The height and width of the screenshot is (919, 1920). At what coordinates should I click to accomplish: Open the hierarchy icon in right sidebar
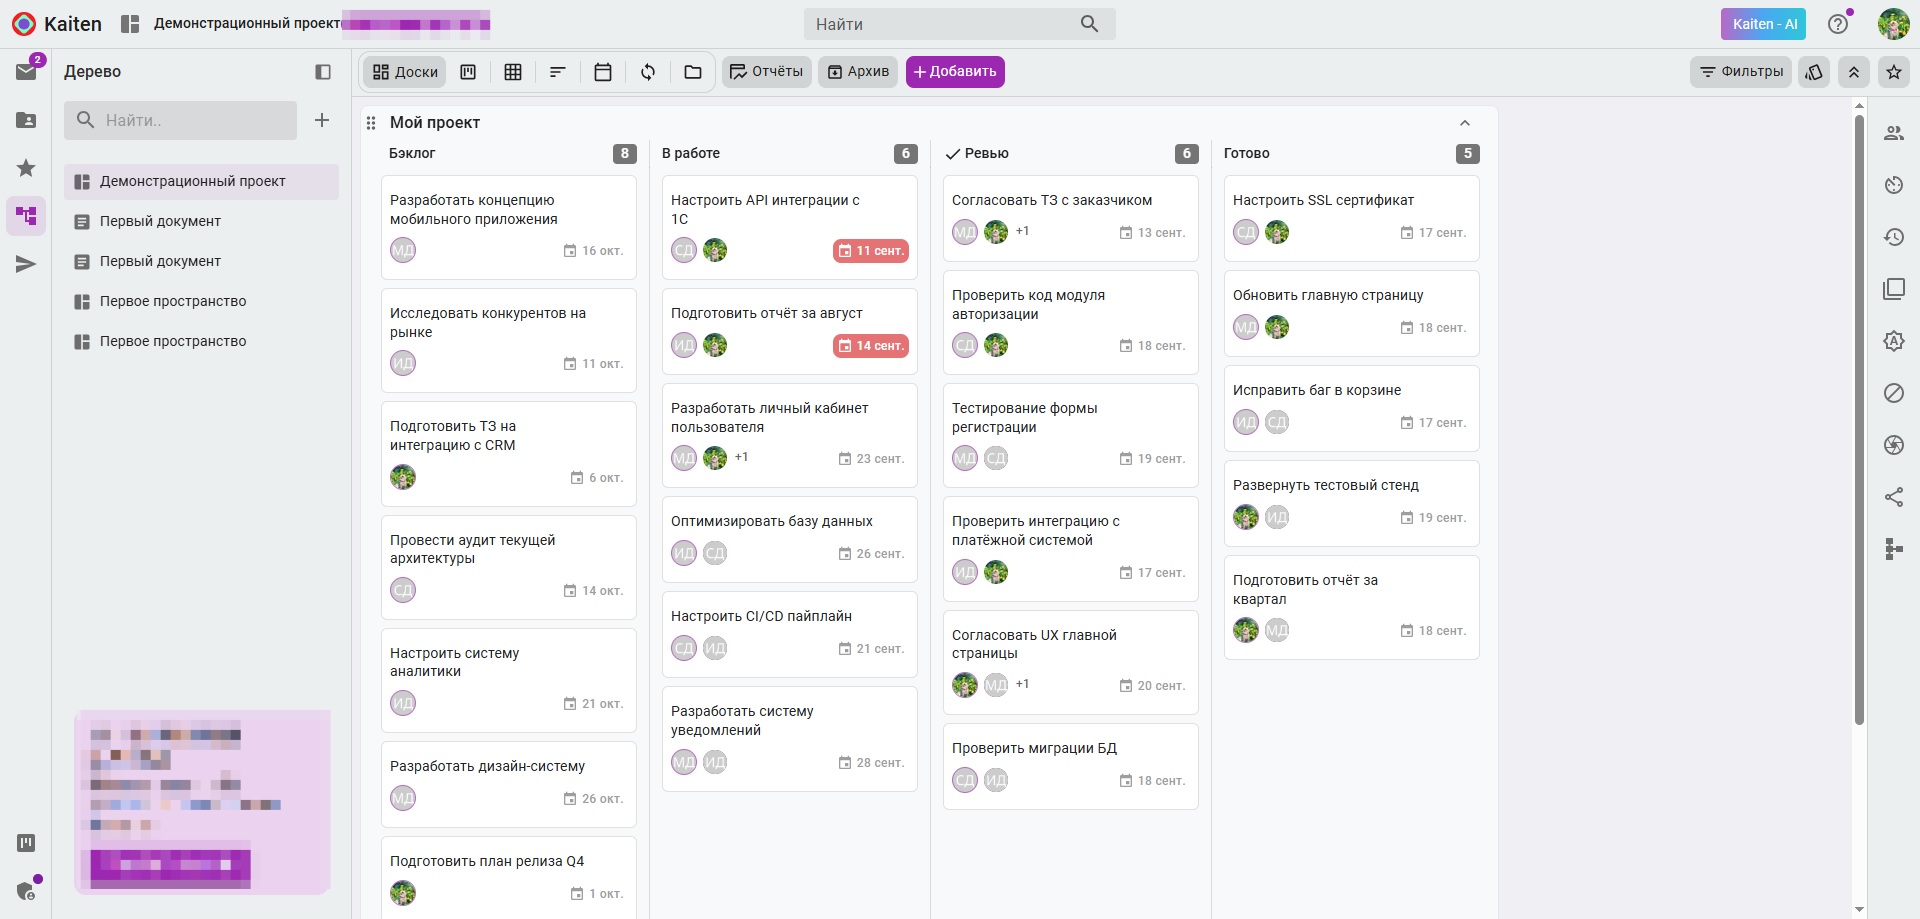[x=1894, y=549]
